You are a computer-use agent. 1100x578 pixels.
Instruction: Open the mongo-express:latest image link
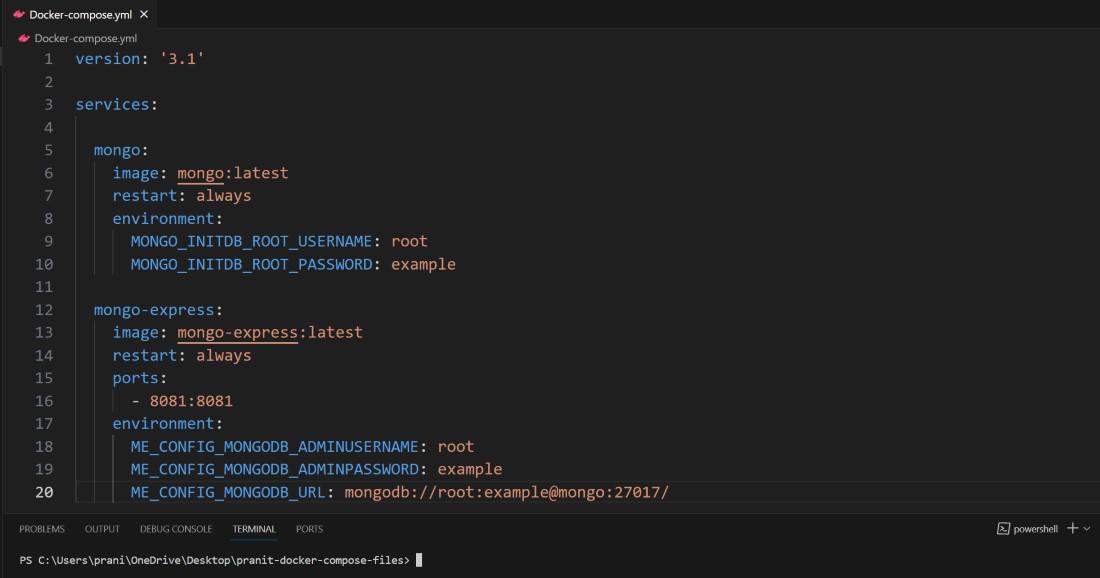[x=269, y=332]
